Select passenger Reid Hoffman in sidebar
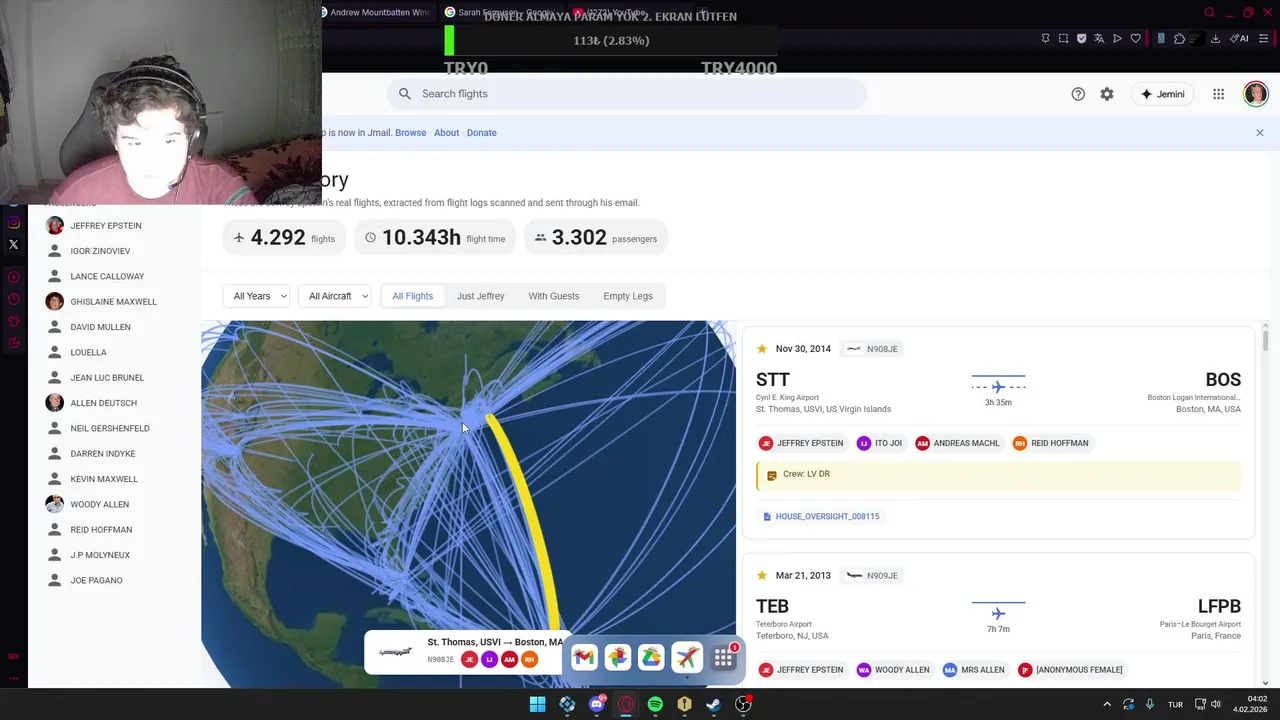Screen dimensions: 1280x720 pos(101,530)
